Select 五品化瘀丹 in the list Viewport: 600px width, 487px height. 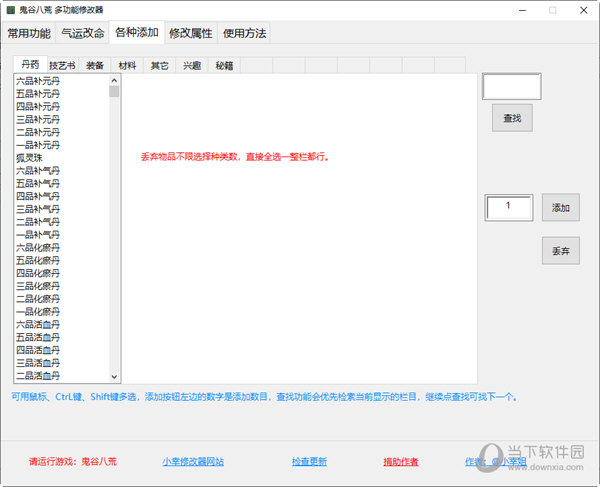(x=38, y=260)
